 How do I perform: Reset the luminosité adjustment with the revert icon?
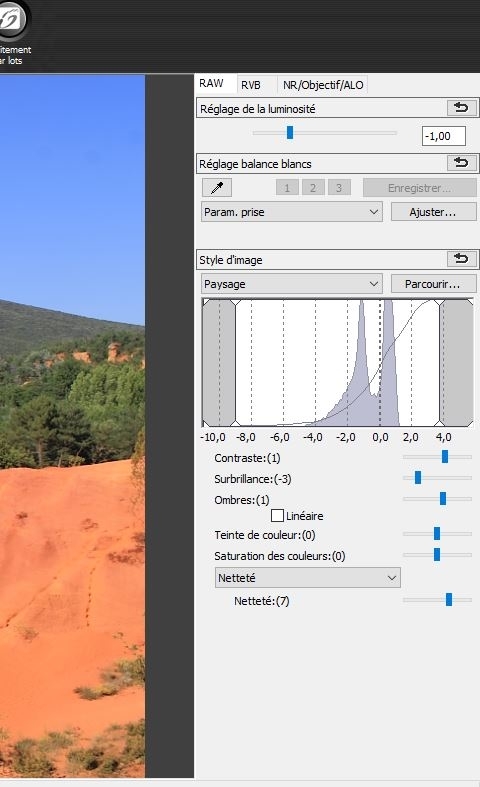point(461,107)
